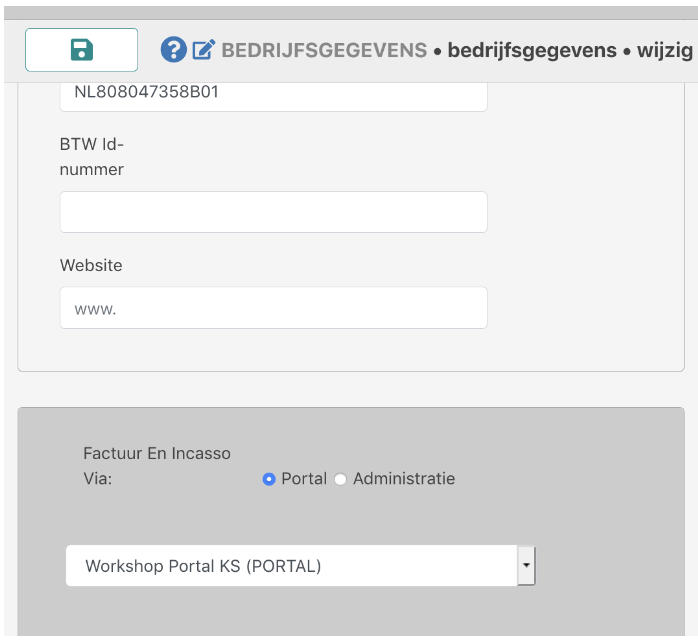Image resolution: width=698 pixels, height=640 pixels.
Task: Click the Administratie option label text
Action: click(x=403, y=479)
